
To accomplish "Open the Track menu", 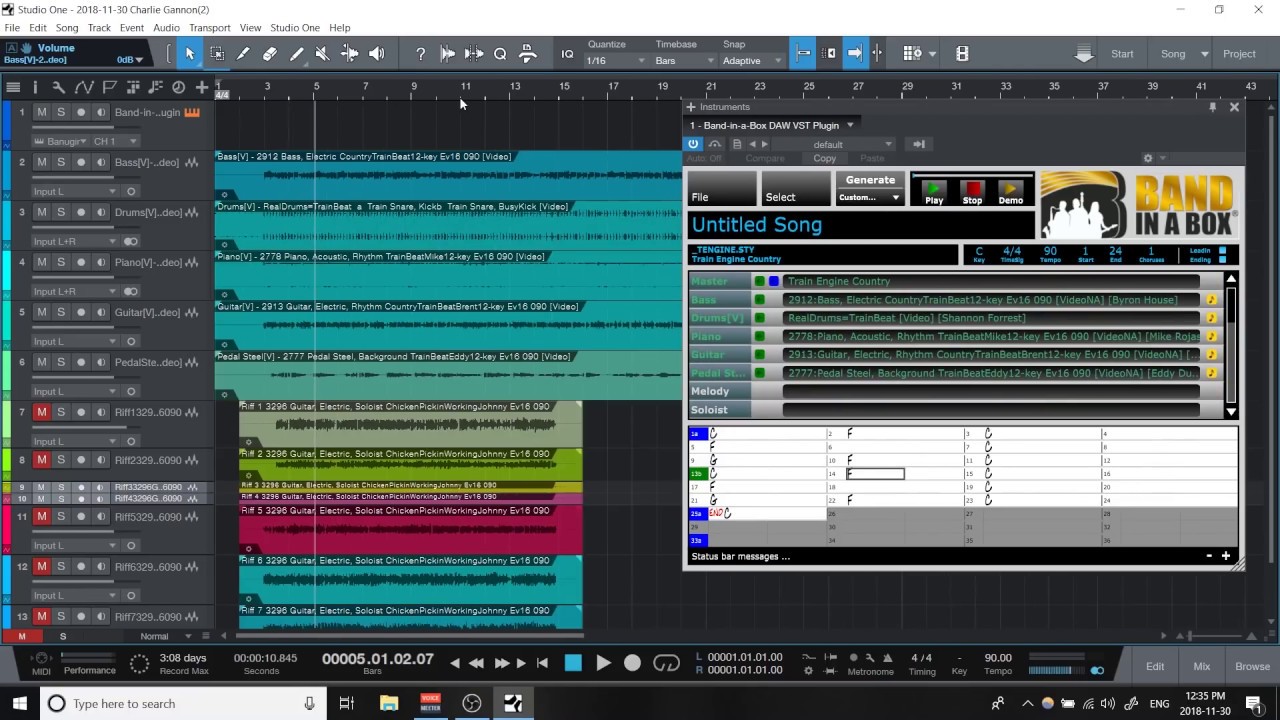I will tap(99, 28).
